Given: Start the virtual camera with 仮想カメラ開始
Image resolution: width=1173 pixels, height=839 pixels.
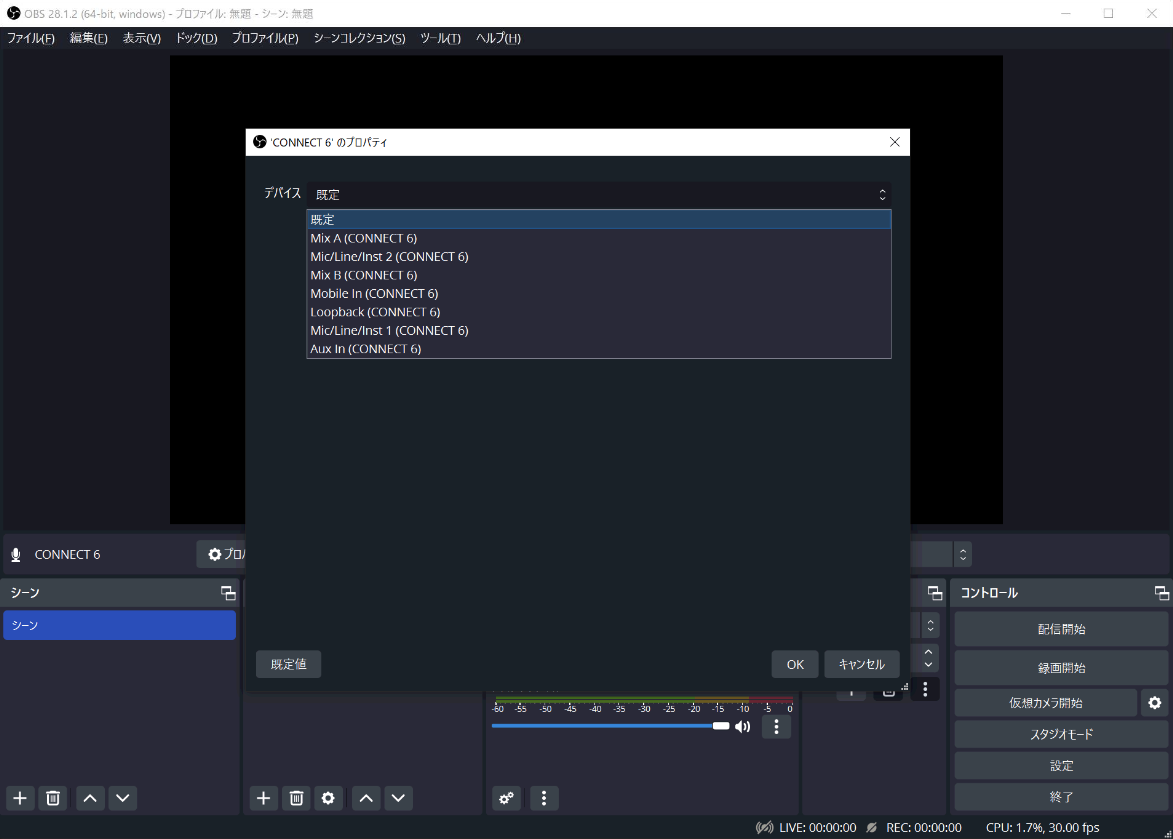Looking at the screenshot, I should (1046, 703).
